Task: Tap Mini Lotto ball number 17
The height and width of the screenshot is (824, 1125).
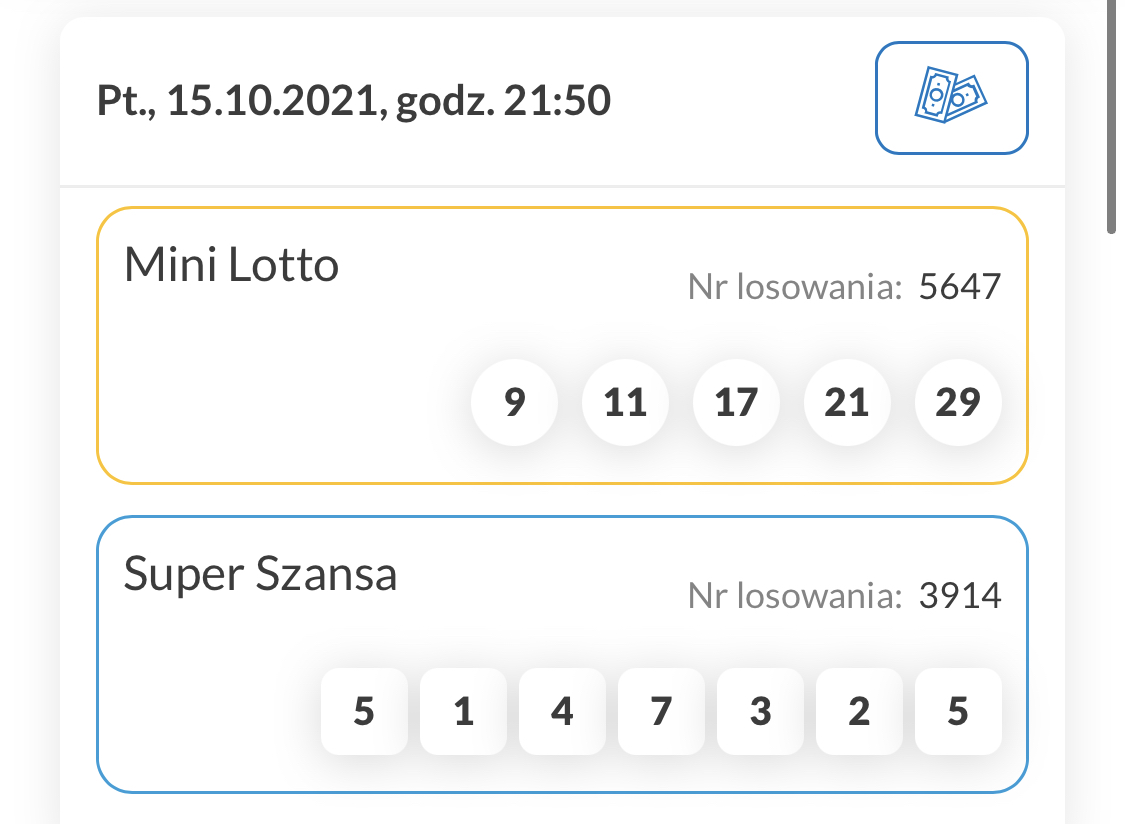Action: (736, 403)
